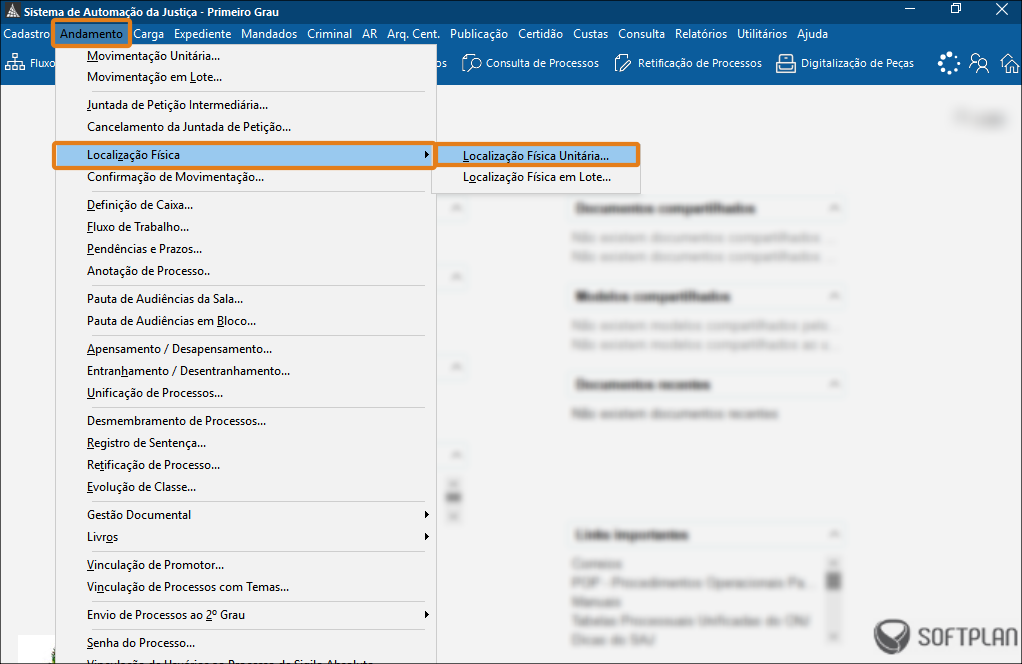Click the dotted circle loading icon in toolbar
Screen dimensions: 1022x664
pyautogui.click(x=948, y=63)
